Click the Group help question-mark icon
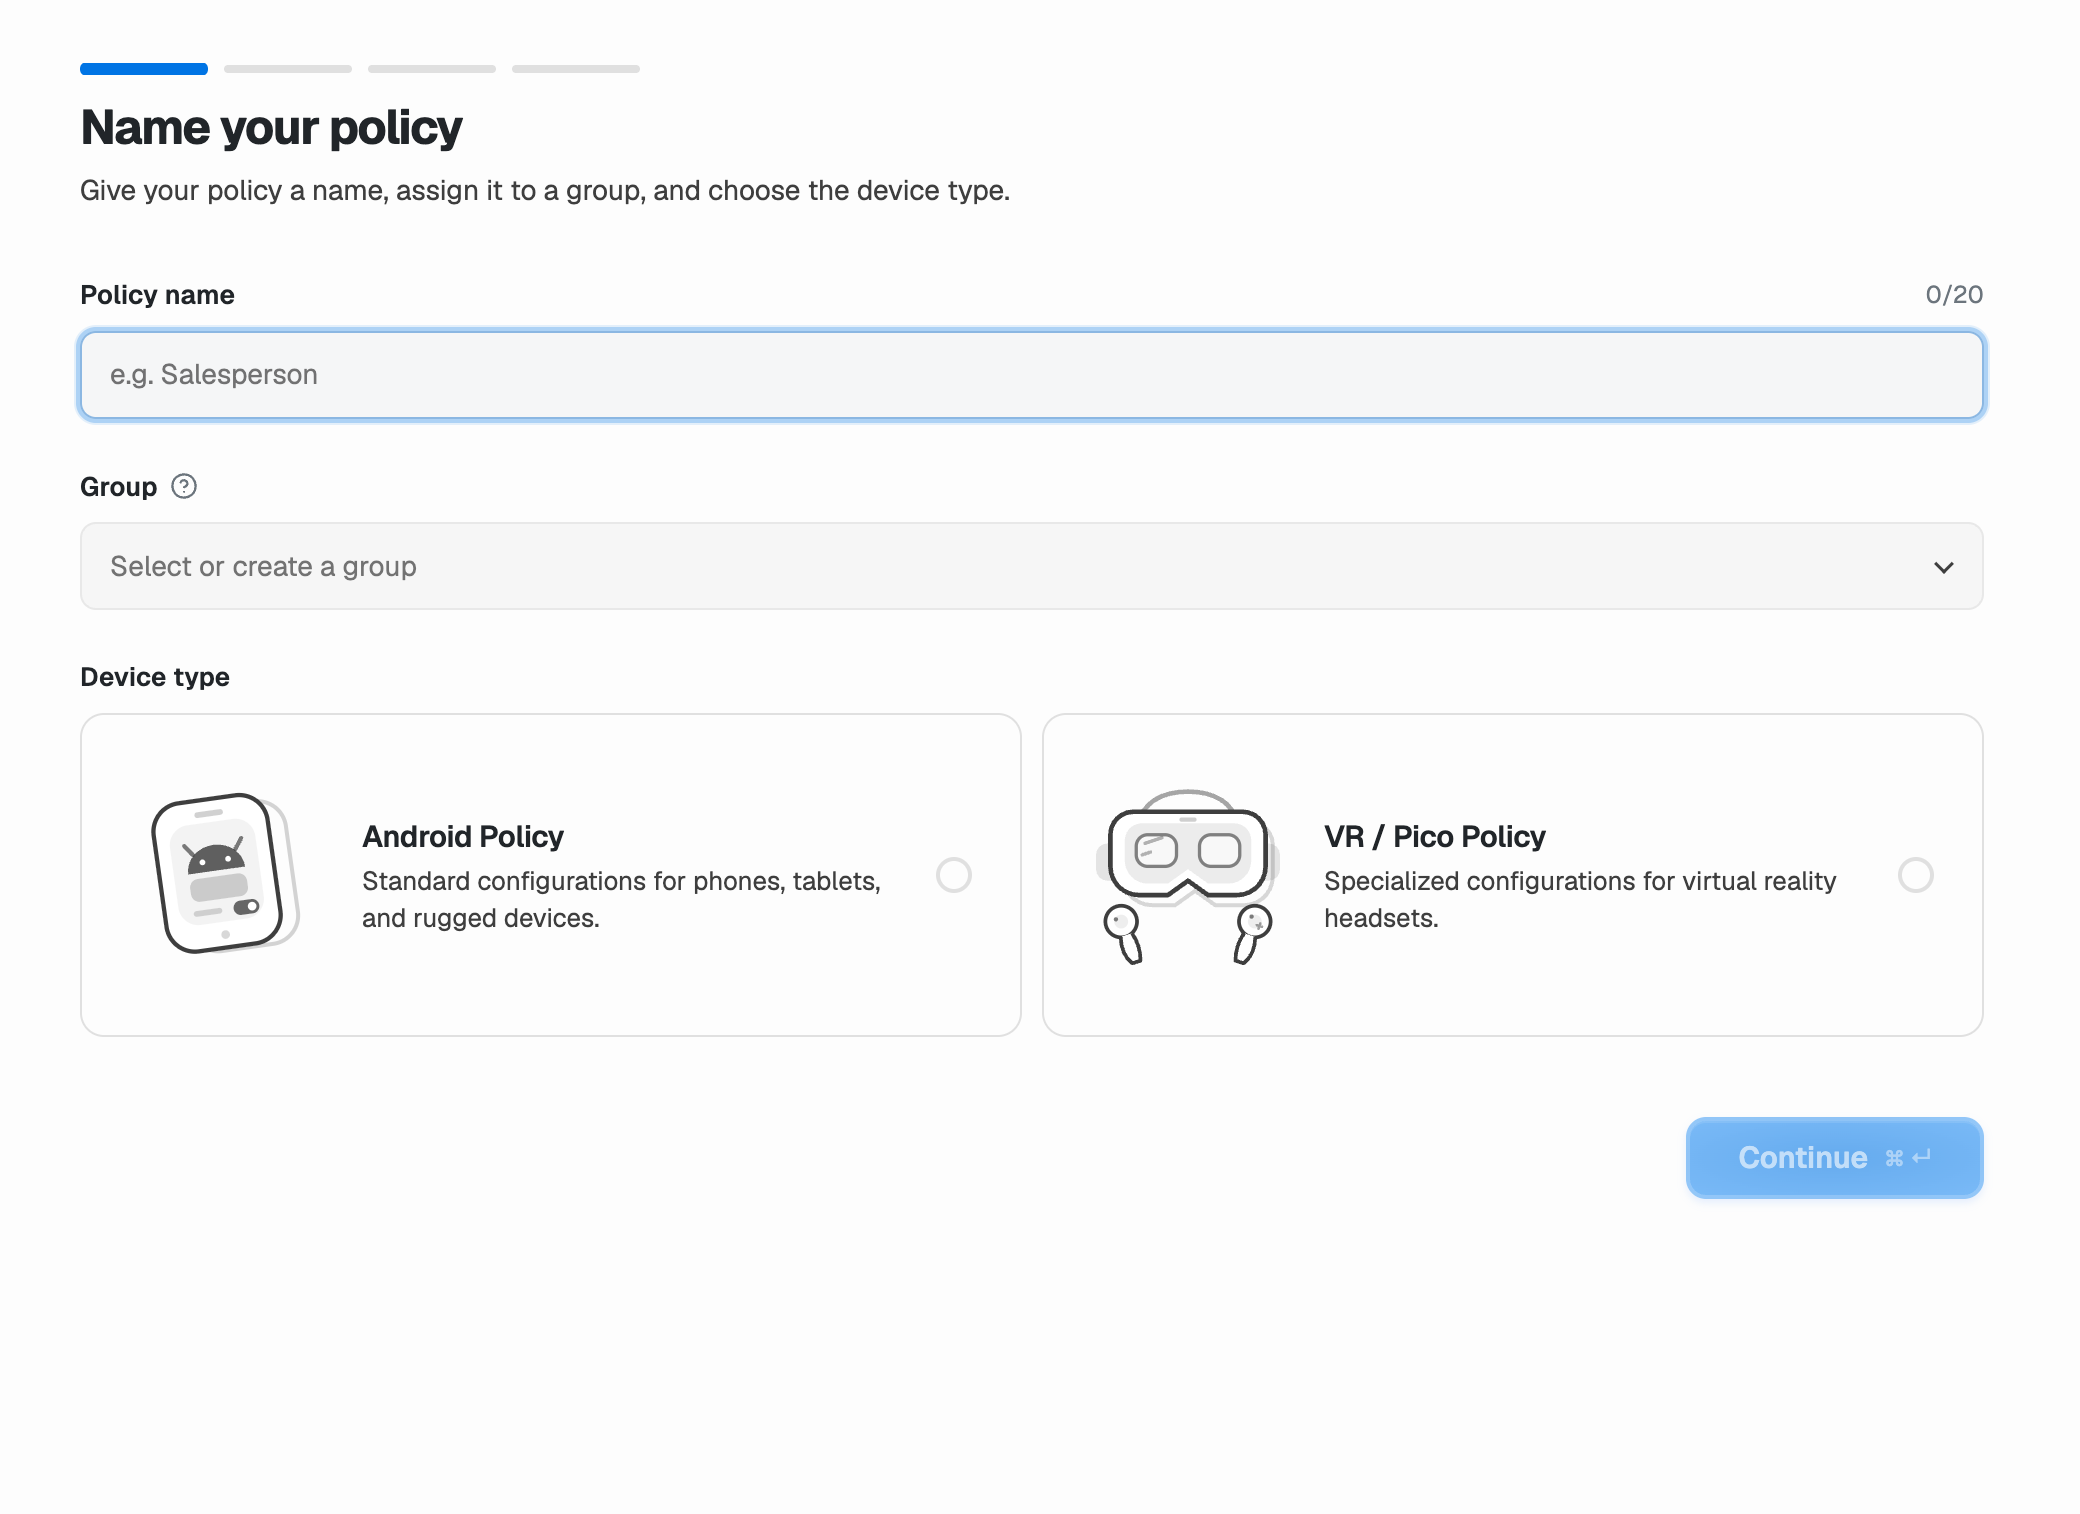 [184, 487]
